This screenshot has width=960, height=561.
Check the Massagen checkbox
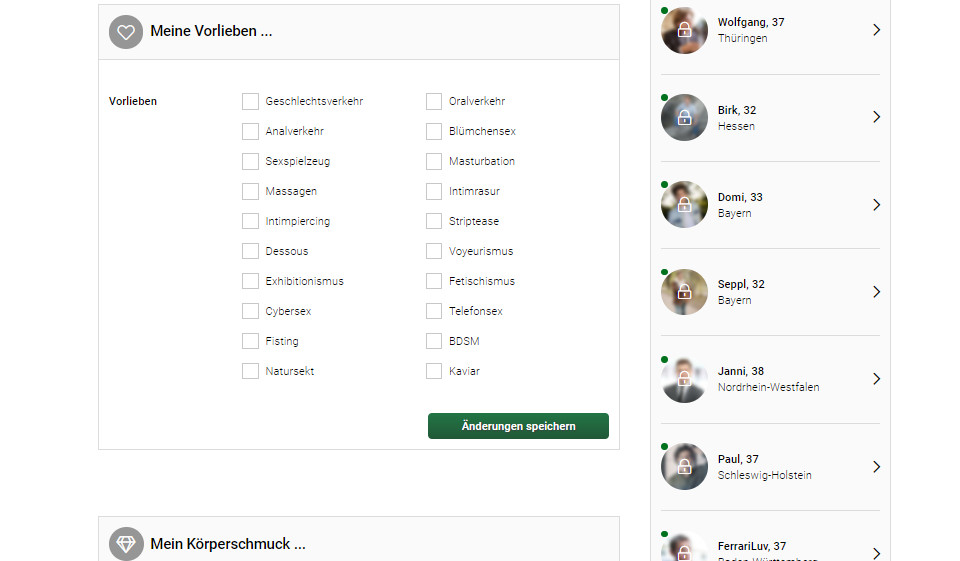250,191
